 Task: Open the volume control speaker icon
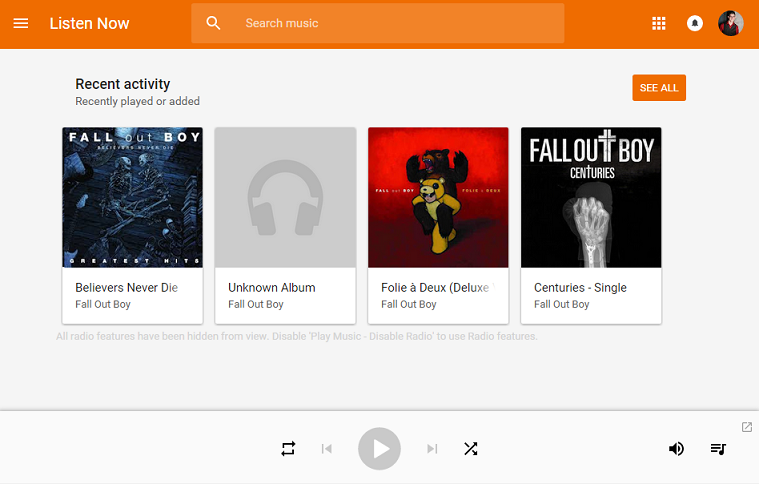point(676,449)
